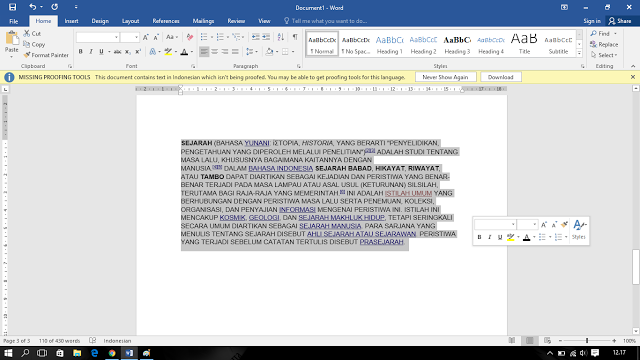Expand the Styles gallery
Screen dimensions: 640x360
[579, 53]
